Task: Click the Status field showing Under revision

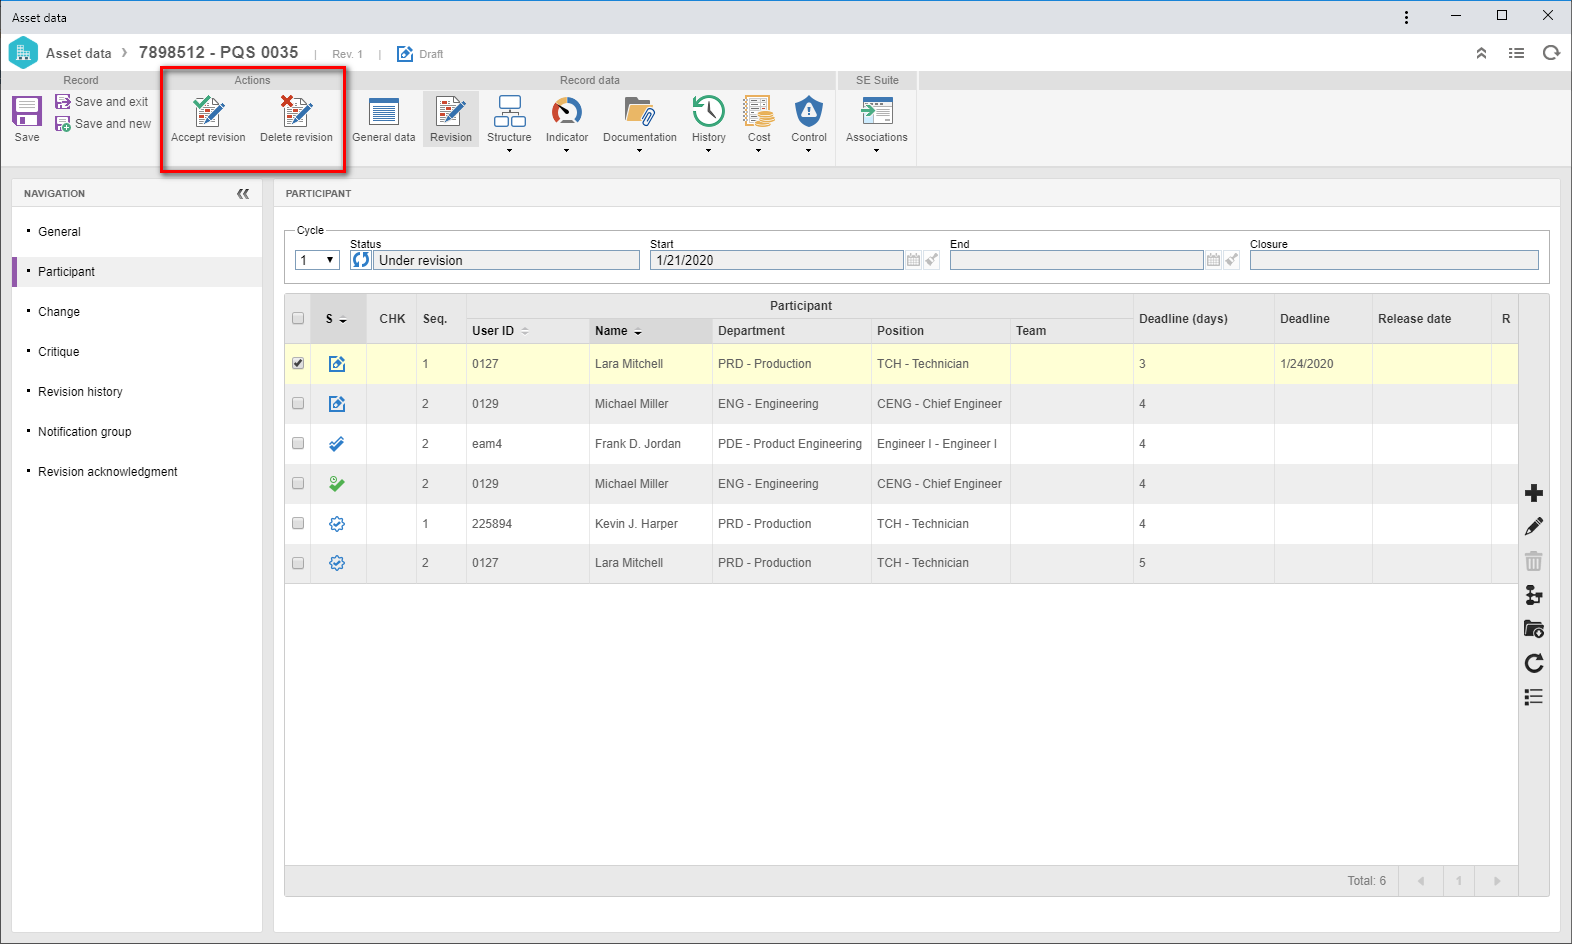Action: coord(507,260)
